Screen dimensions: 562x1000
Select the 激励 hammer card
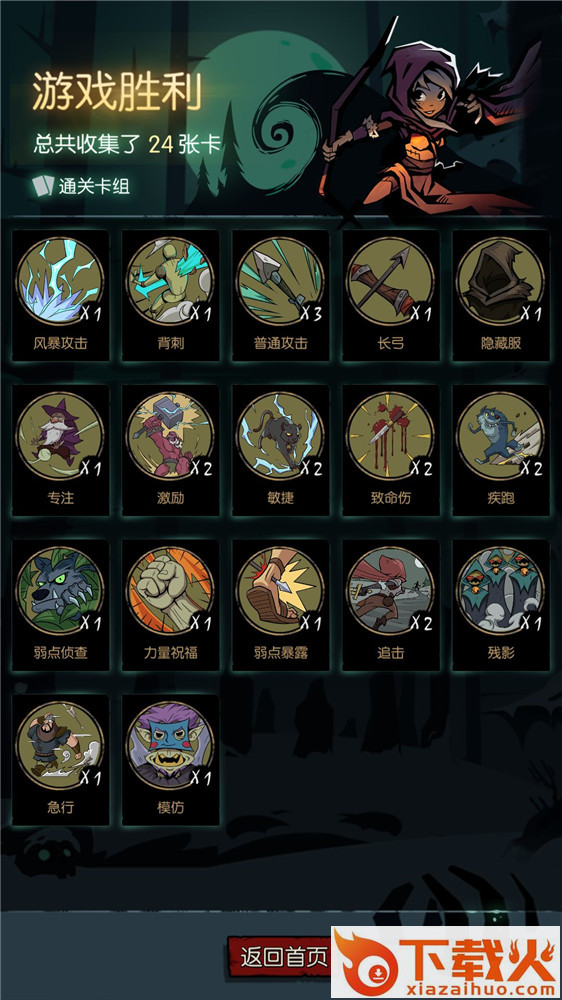pos(170,450)
